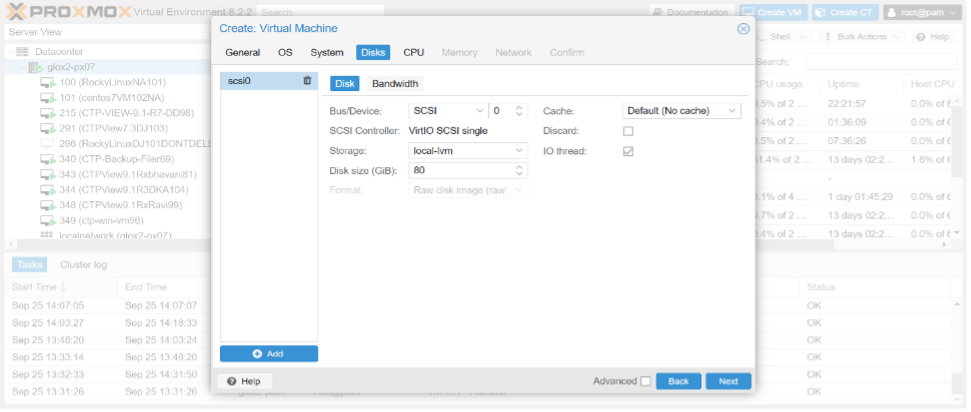Open the Documentation button

691,12
